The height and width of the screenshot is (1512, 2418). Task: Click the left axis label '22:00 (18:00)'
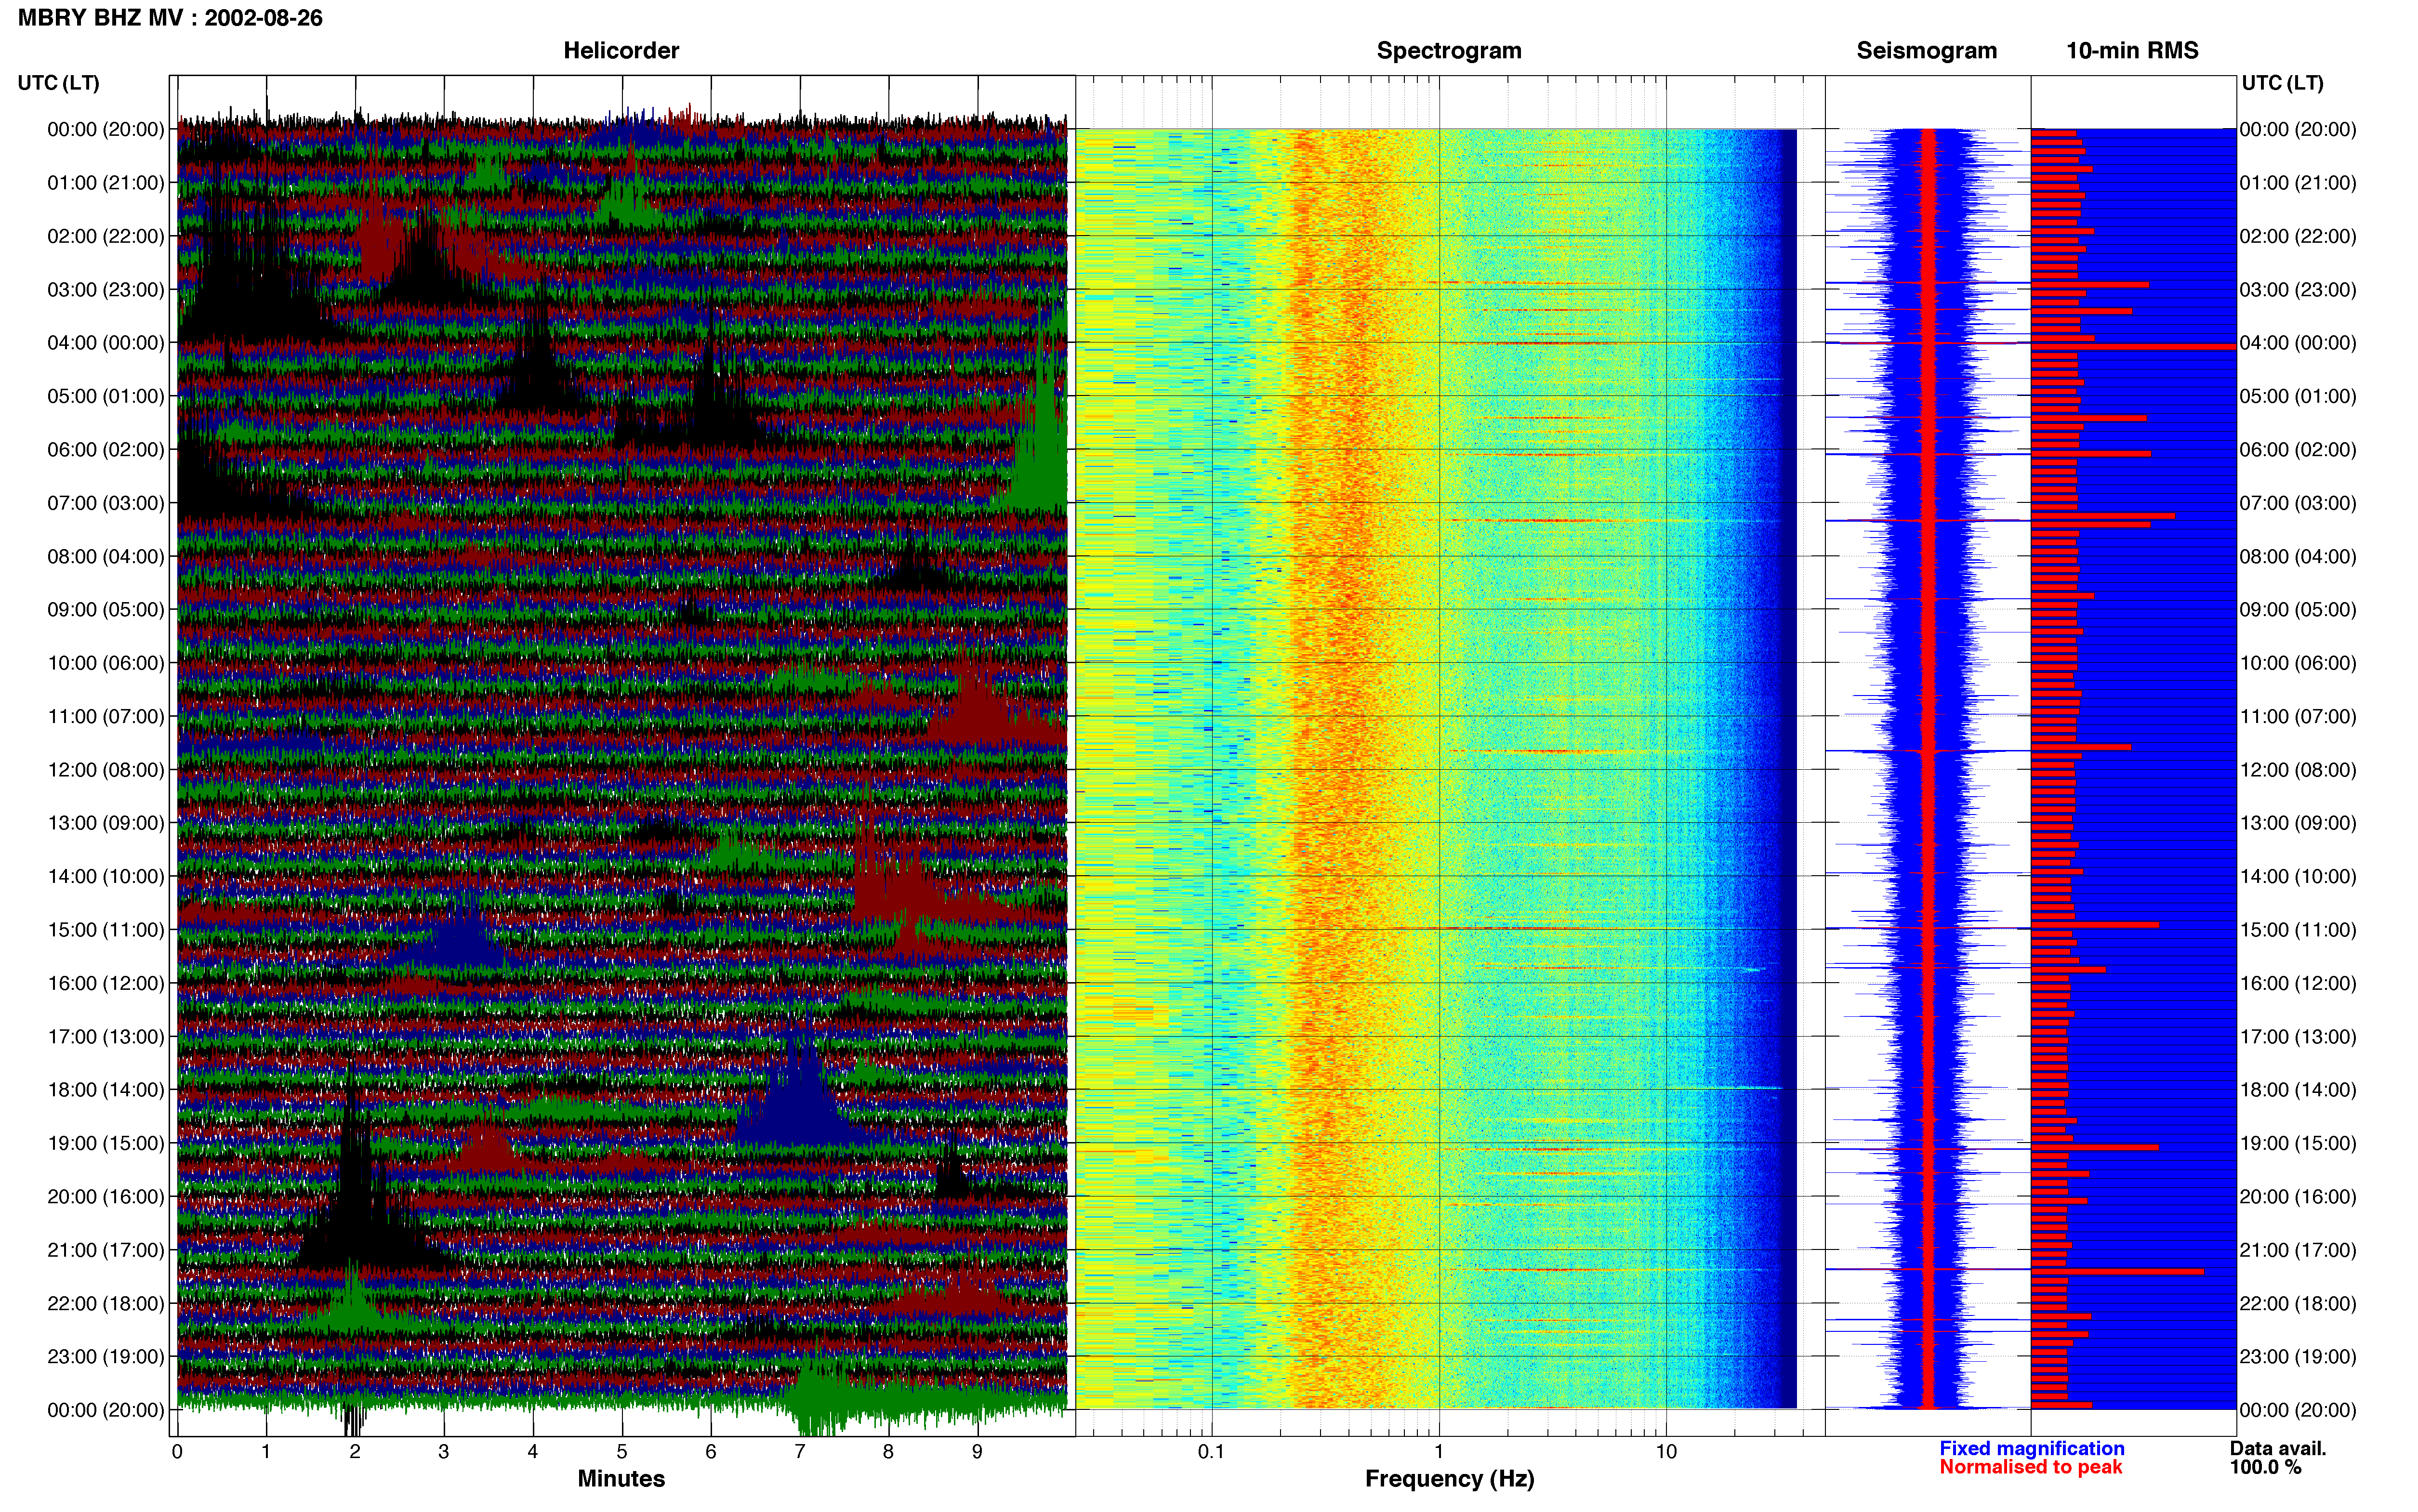(106, 1303)
